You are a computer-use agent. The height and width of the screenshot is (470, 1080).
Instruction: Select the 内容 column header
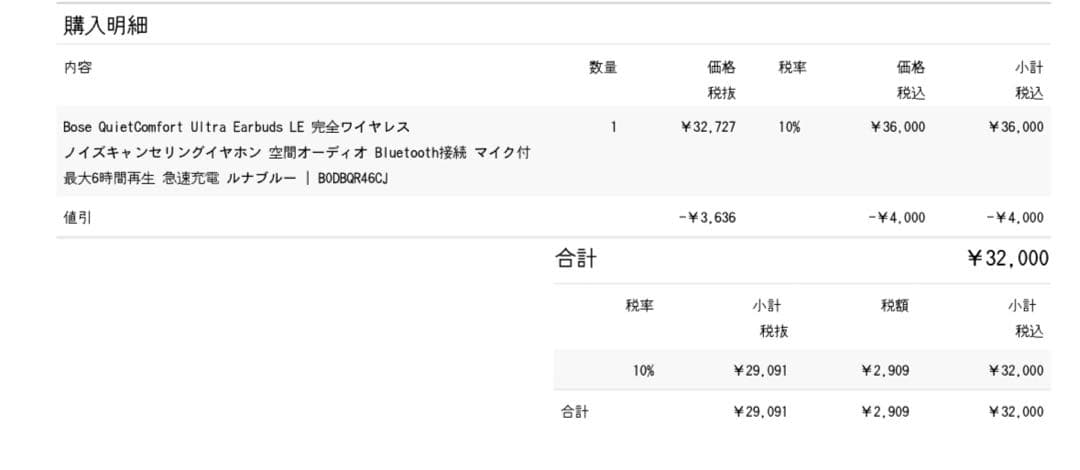coord(78,68)
